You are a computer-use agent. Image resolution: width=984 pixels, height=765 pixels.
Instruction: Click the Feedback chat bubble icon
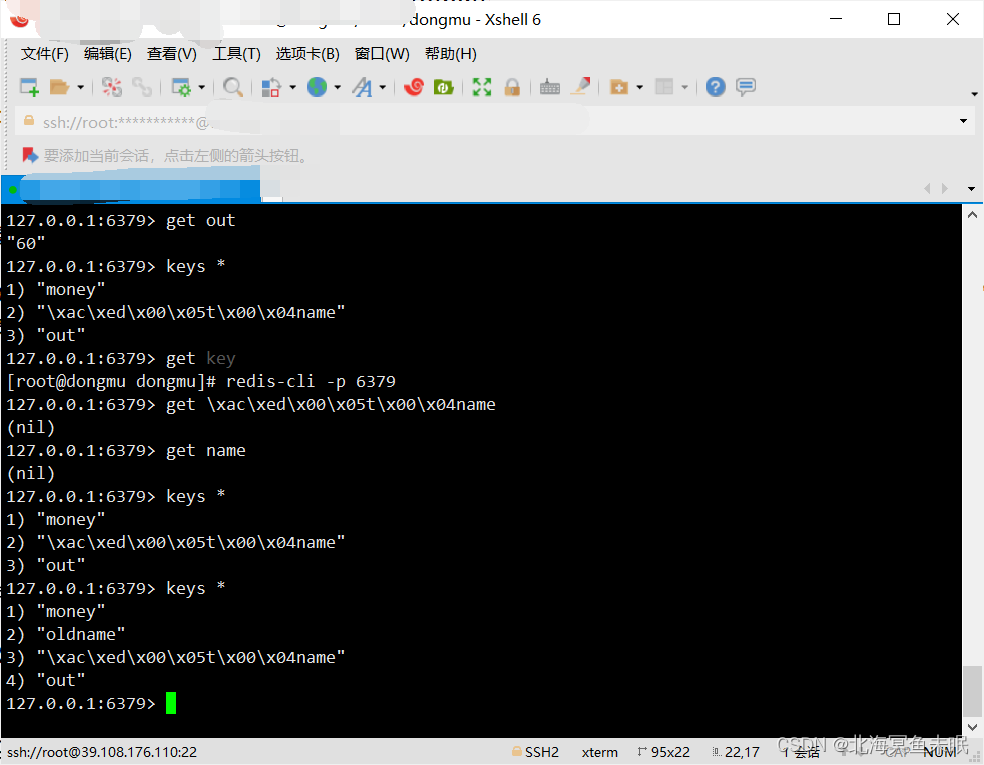tap(746, 87)
